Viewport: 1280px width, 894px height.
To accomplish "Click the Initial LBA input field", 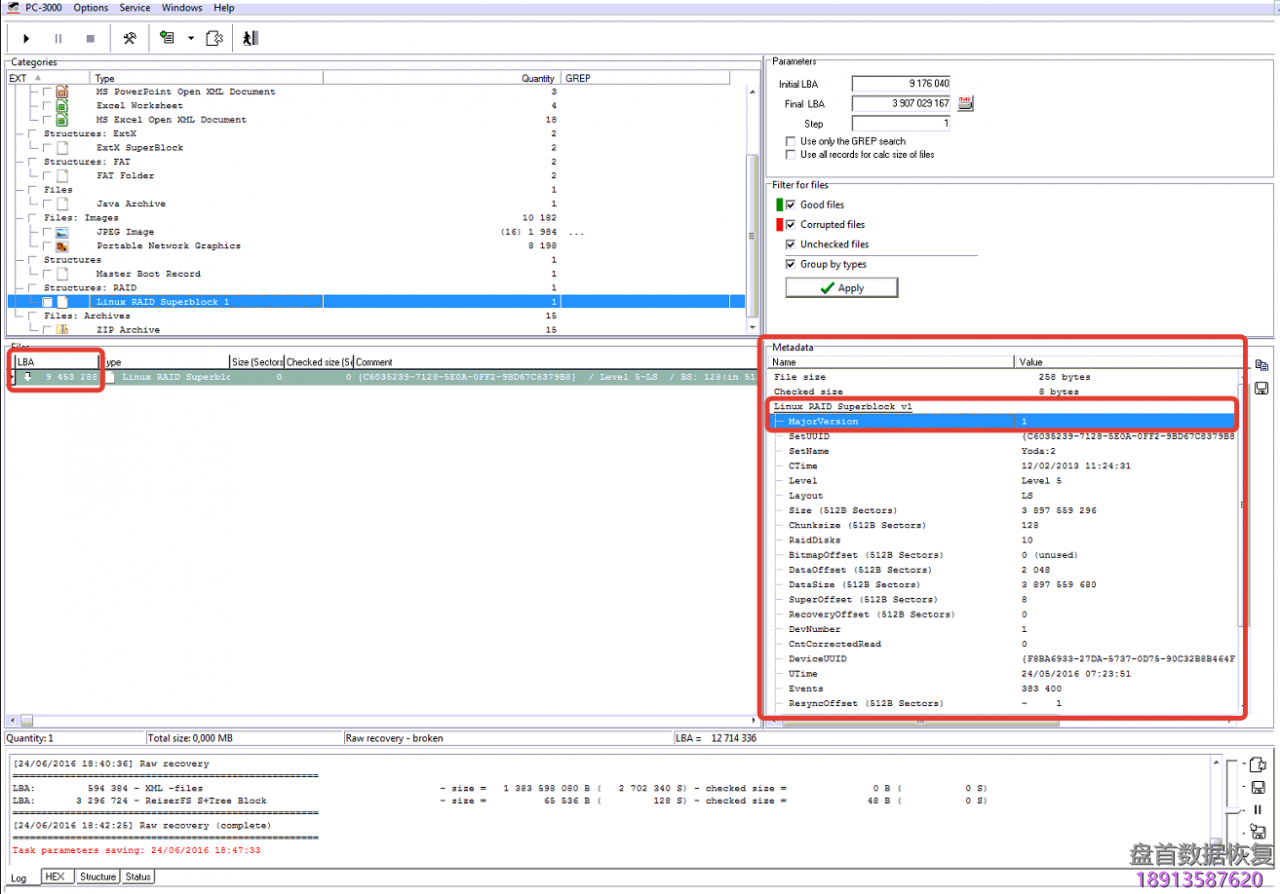I will [x=900, y=84].
